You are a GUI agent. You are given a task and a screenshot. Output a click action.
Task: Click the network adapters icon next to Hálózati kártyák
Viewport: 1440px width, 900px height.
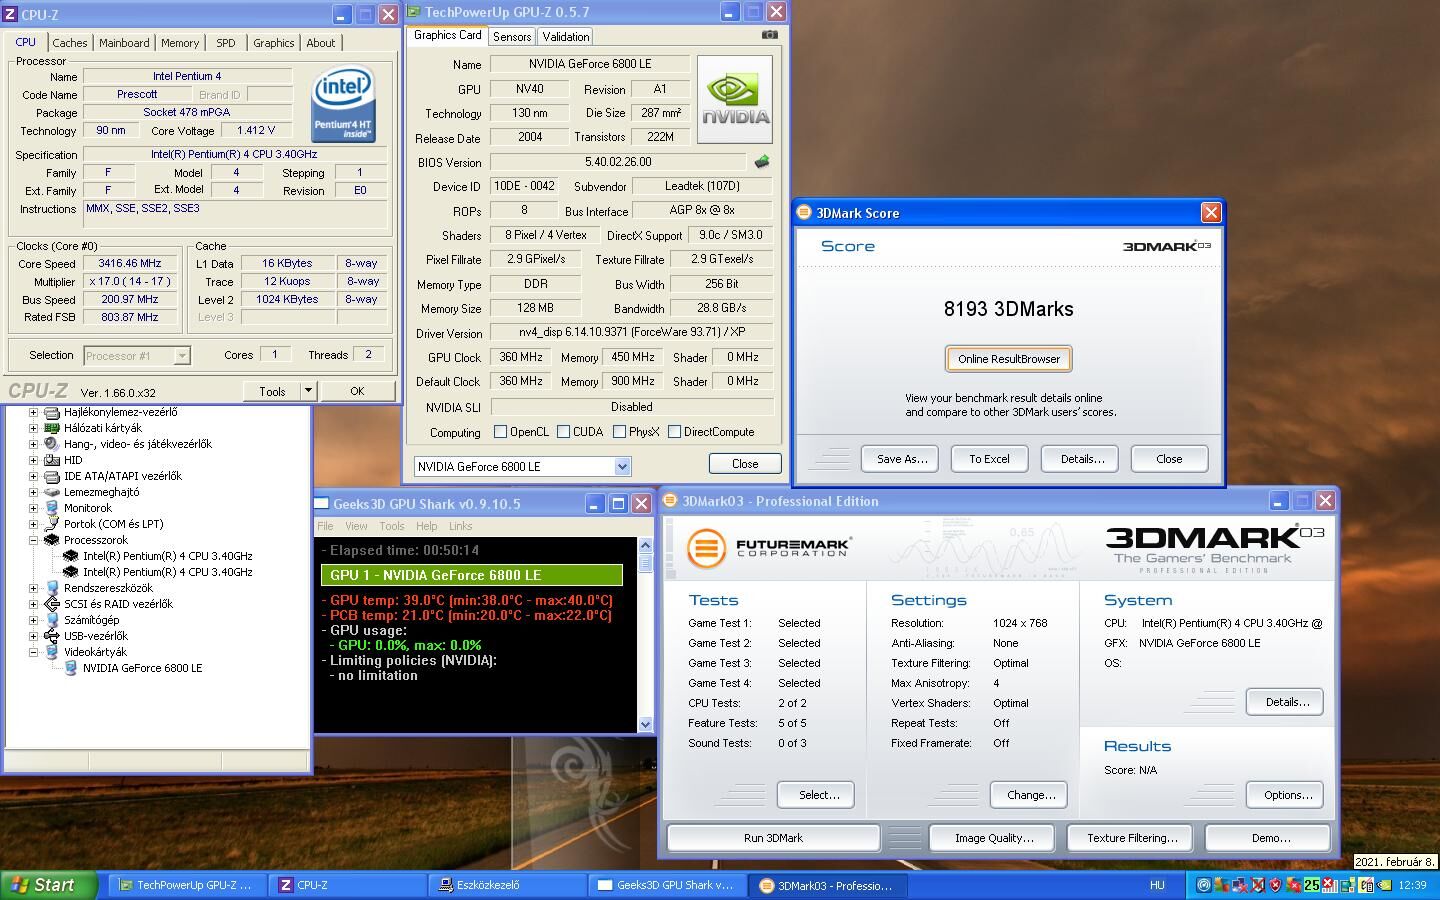[52, 428]
